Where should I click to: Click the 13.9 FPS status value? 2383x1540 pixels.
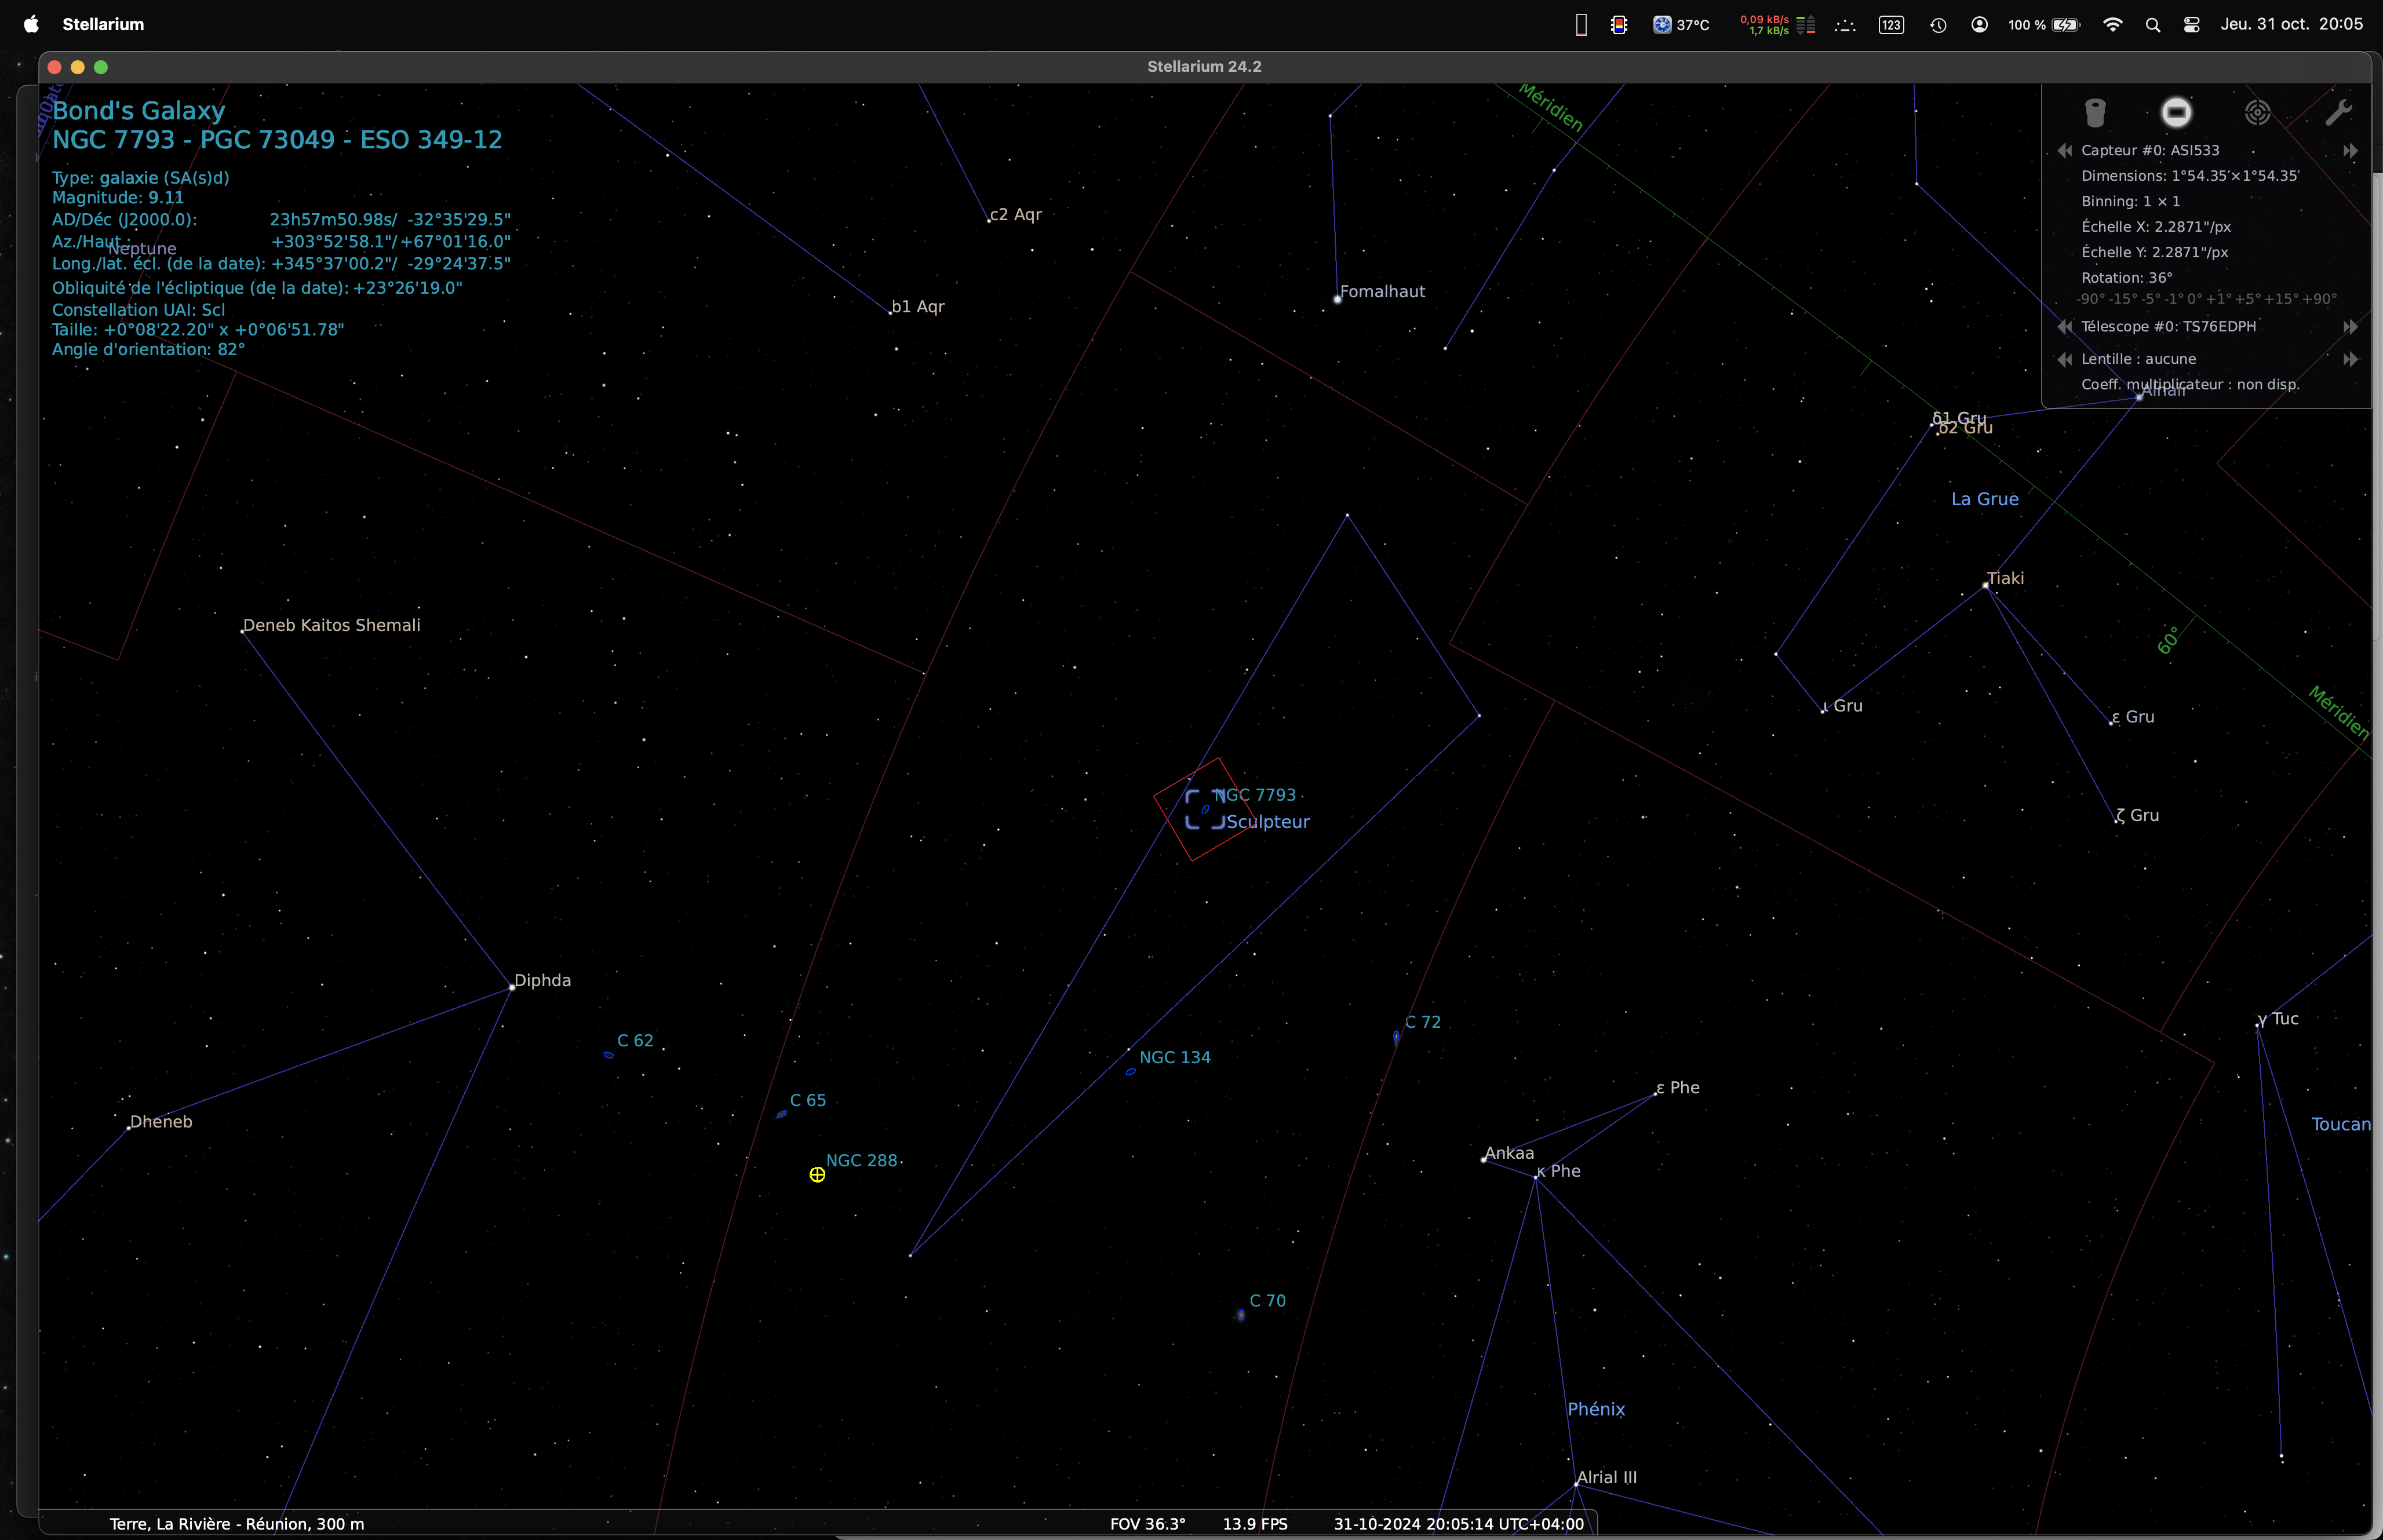tap(1255, 1524)
